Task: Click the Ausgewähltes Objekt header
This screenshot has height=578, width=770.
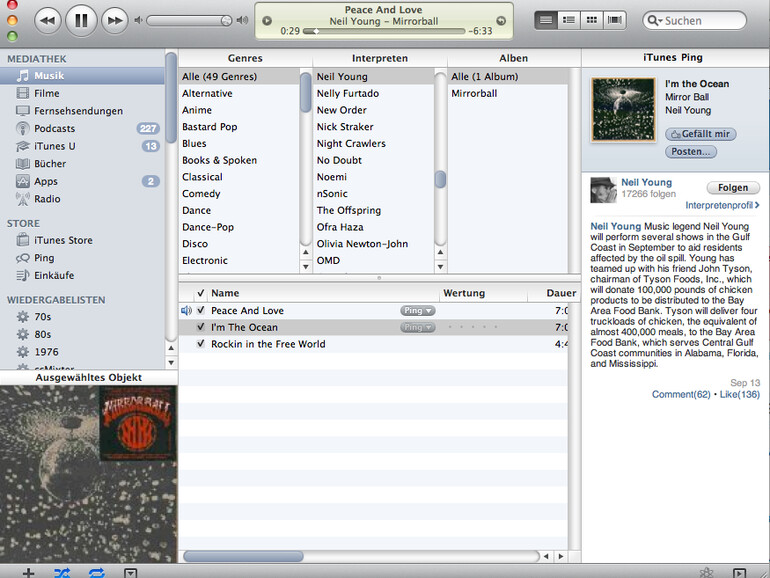Action: pyautogui.click(x=89, y=377)
